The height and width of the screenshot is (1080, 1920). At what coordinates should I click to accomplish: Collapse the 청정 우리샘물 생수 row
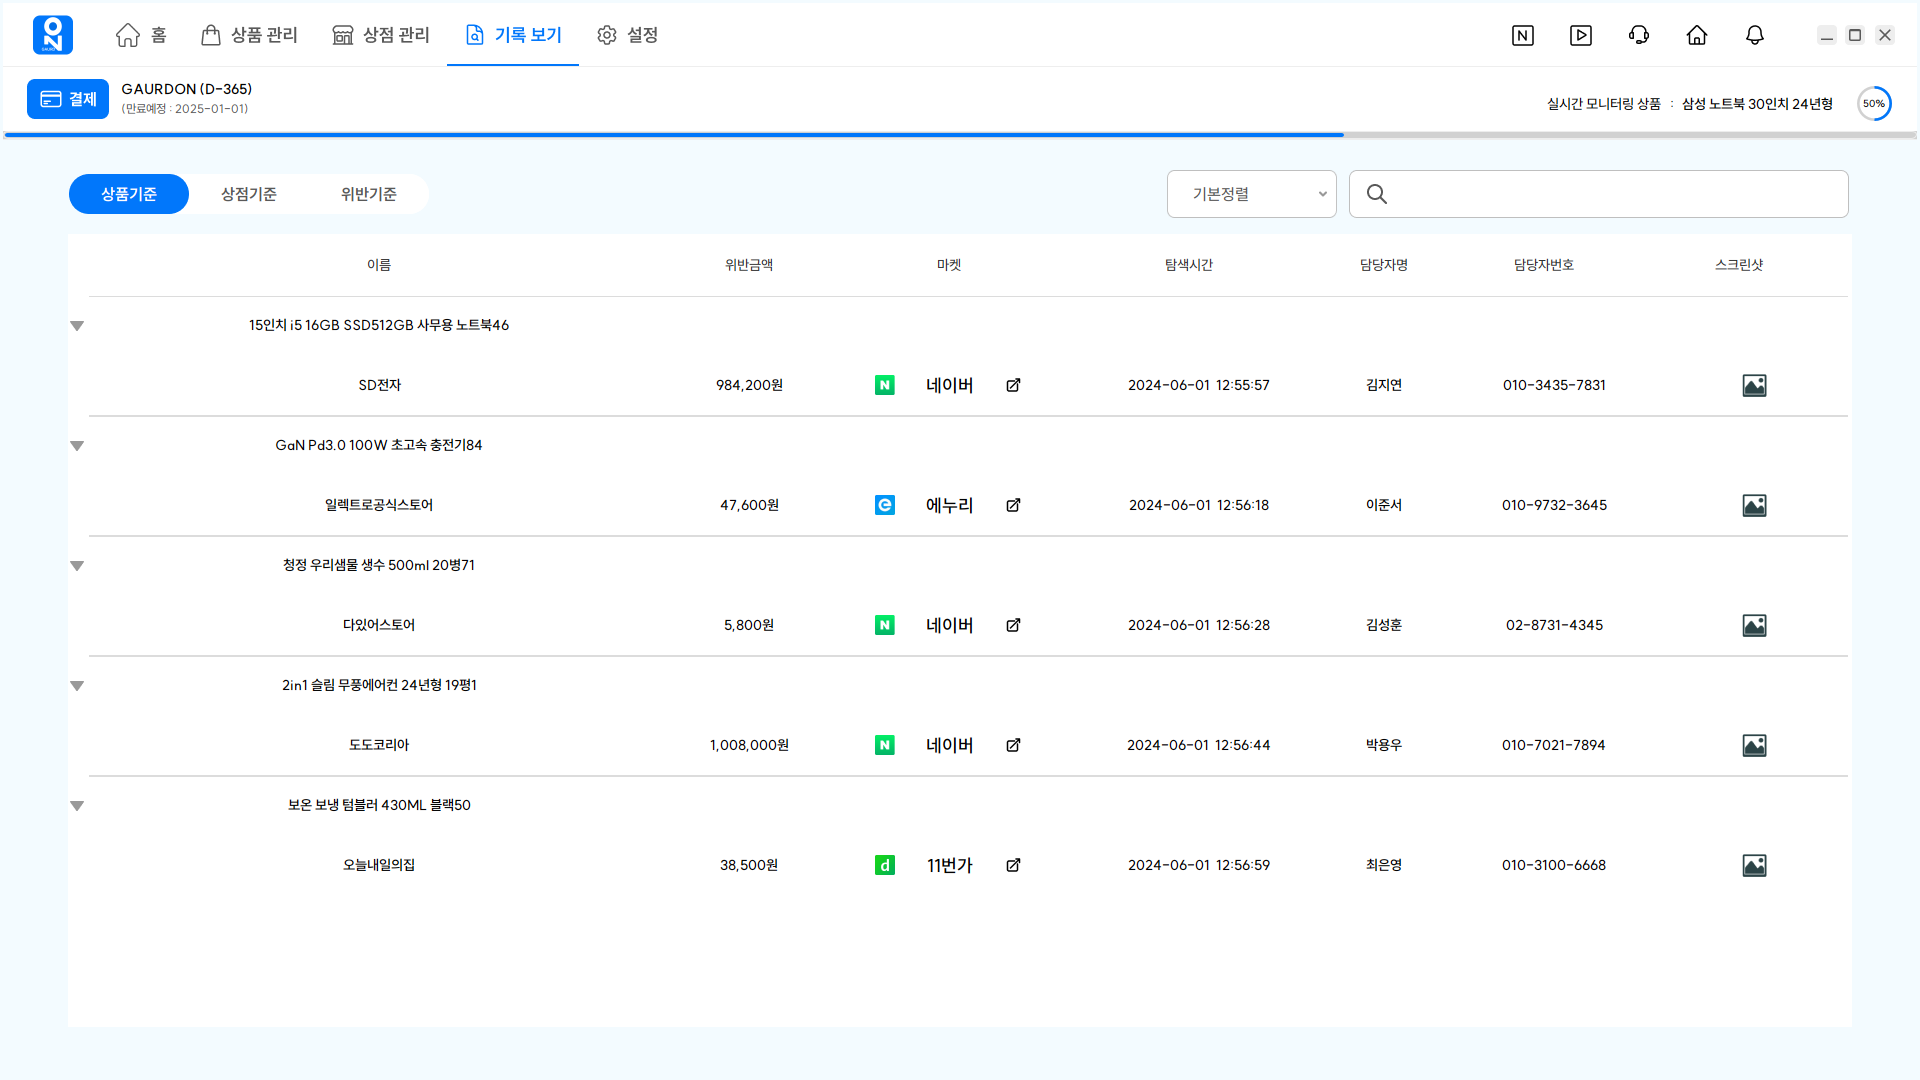coord(77,566)
